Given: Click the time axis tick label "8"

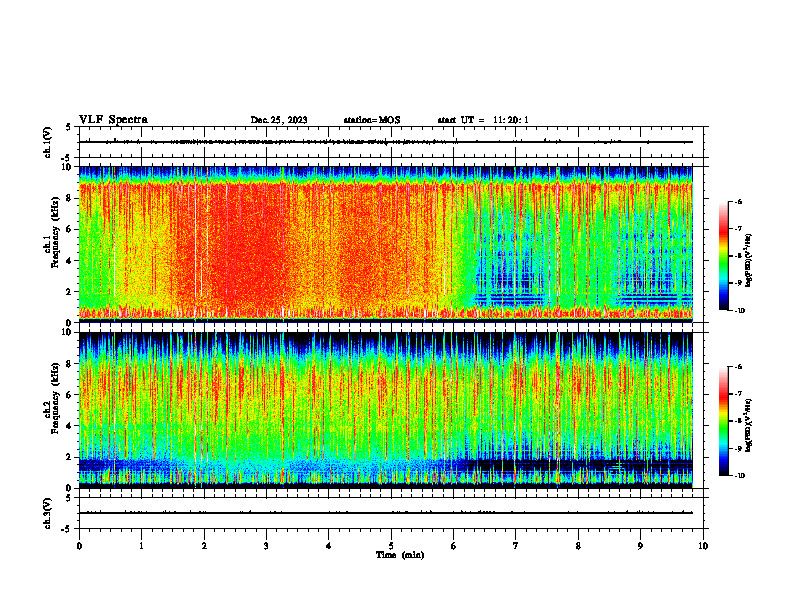Looking at the screenshot, I should [578, 546].
